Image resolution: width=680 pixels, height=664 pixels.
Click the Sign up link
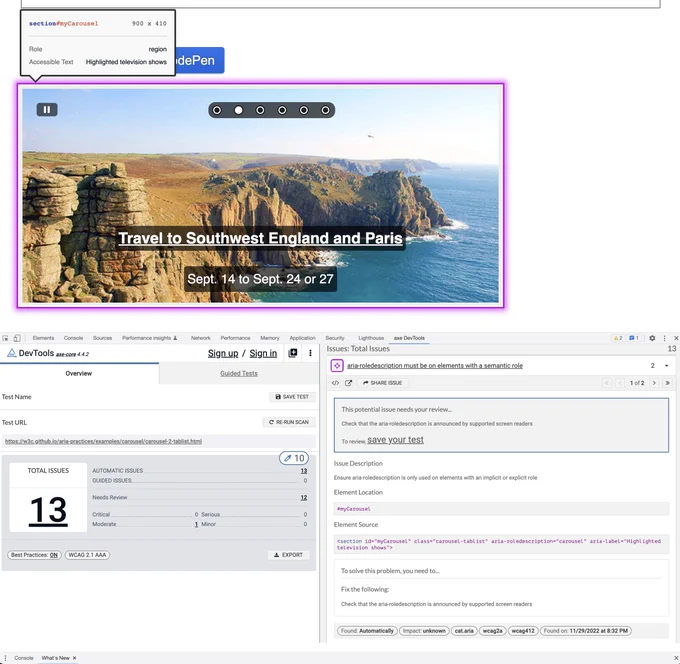tap(223, 353)
